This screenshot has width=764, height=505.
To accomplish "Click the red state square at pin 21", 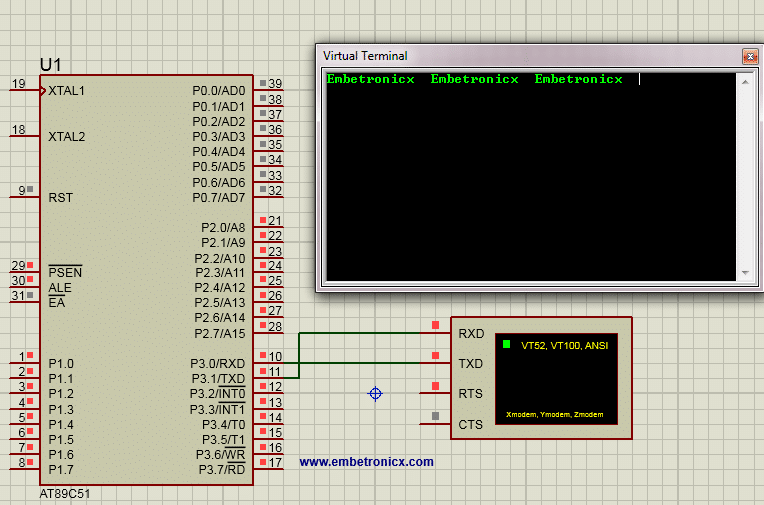I will (263, 220).
